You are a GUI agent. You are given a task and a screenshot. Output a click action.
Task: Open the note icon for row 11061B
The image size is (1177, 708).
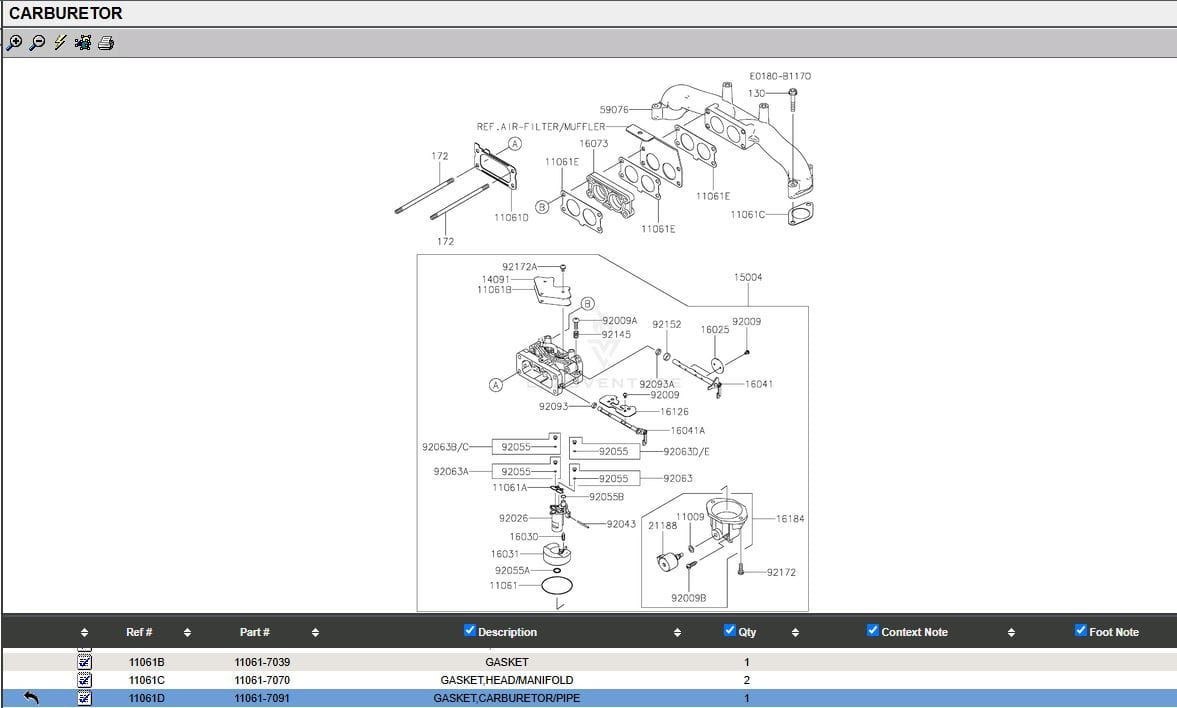(85, 662)
